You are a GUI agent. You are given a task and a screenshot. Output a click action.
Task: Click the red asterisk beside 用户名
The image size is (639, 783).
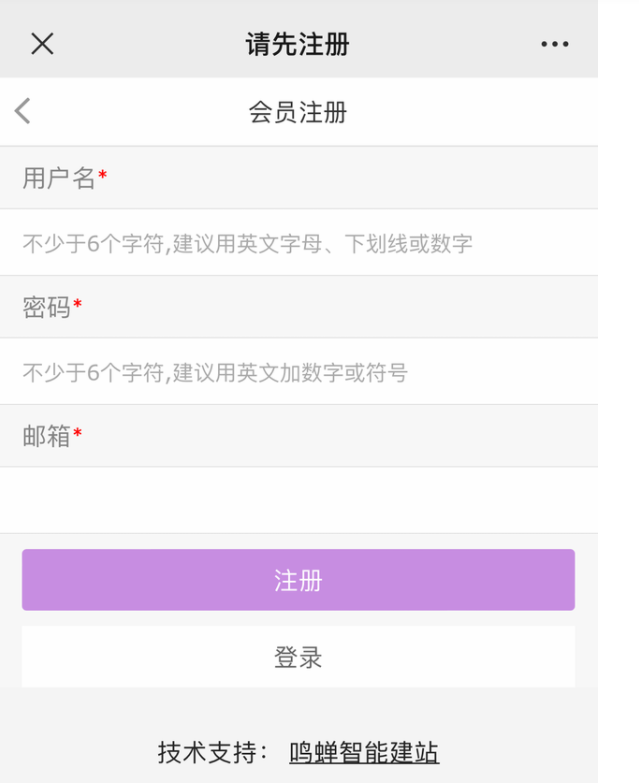102,175
